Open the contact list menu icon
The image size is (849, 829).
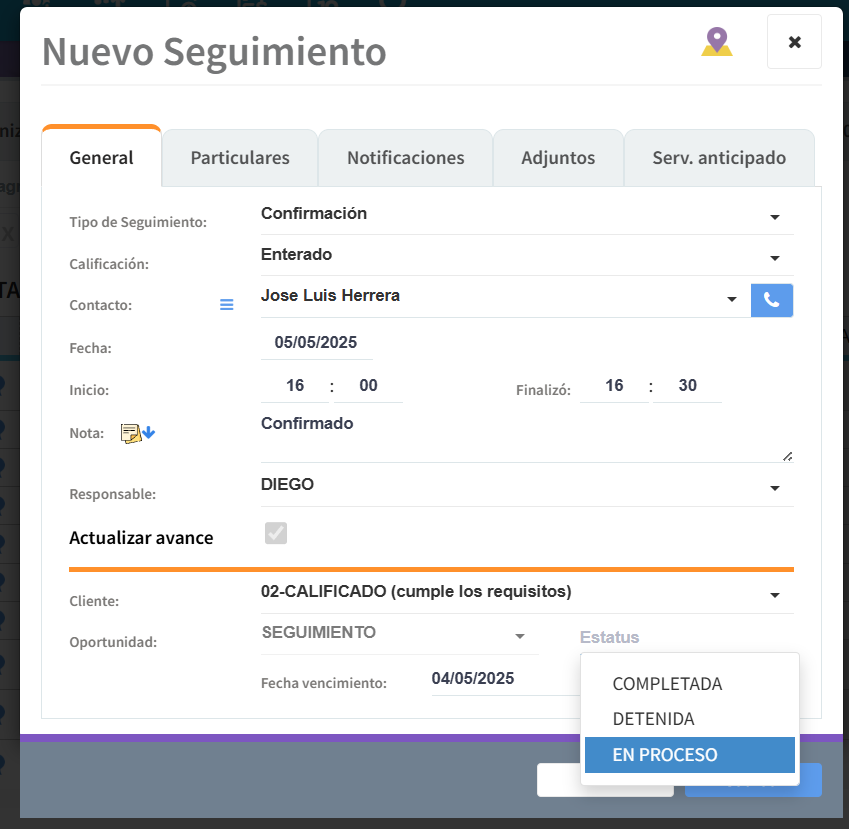click(x=226, y=305)
